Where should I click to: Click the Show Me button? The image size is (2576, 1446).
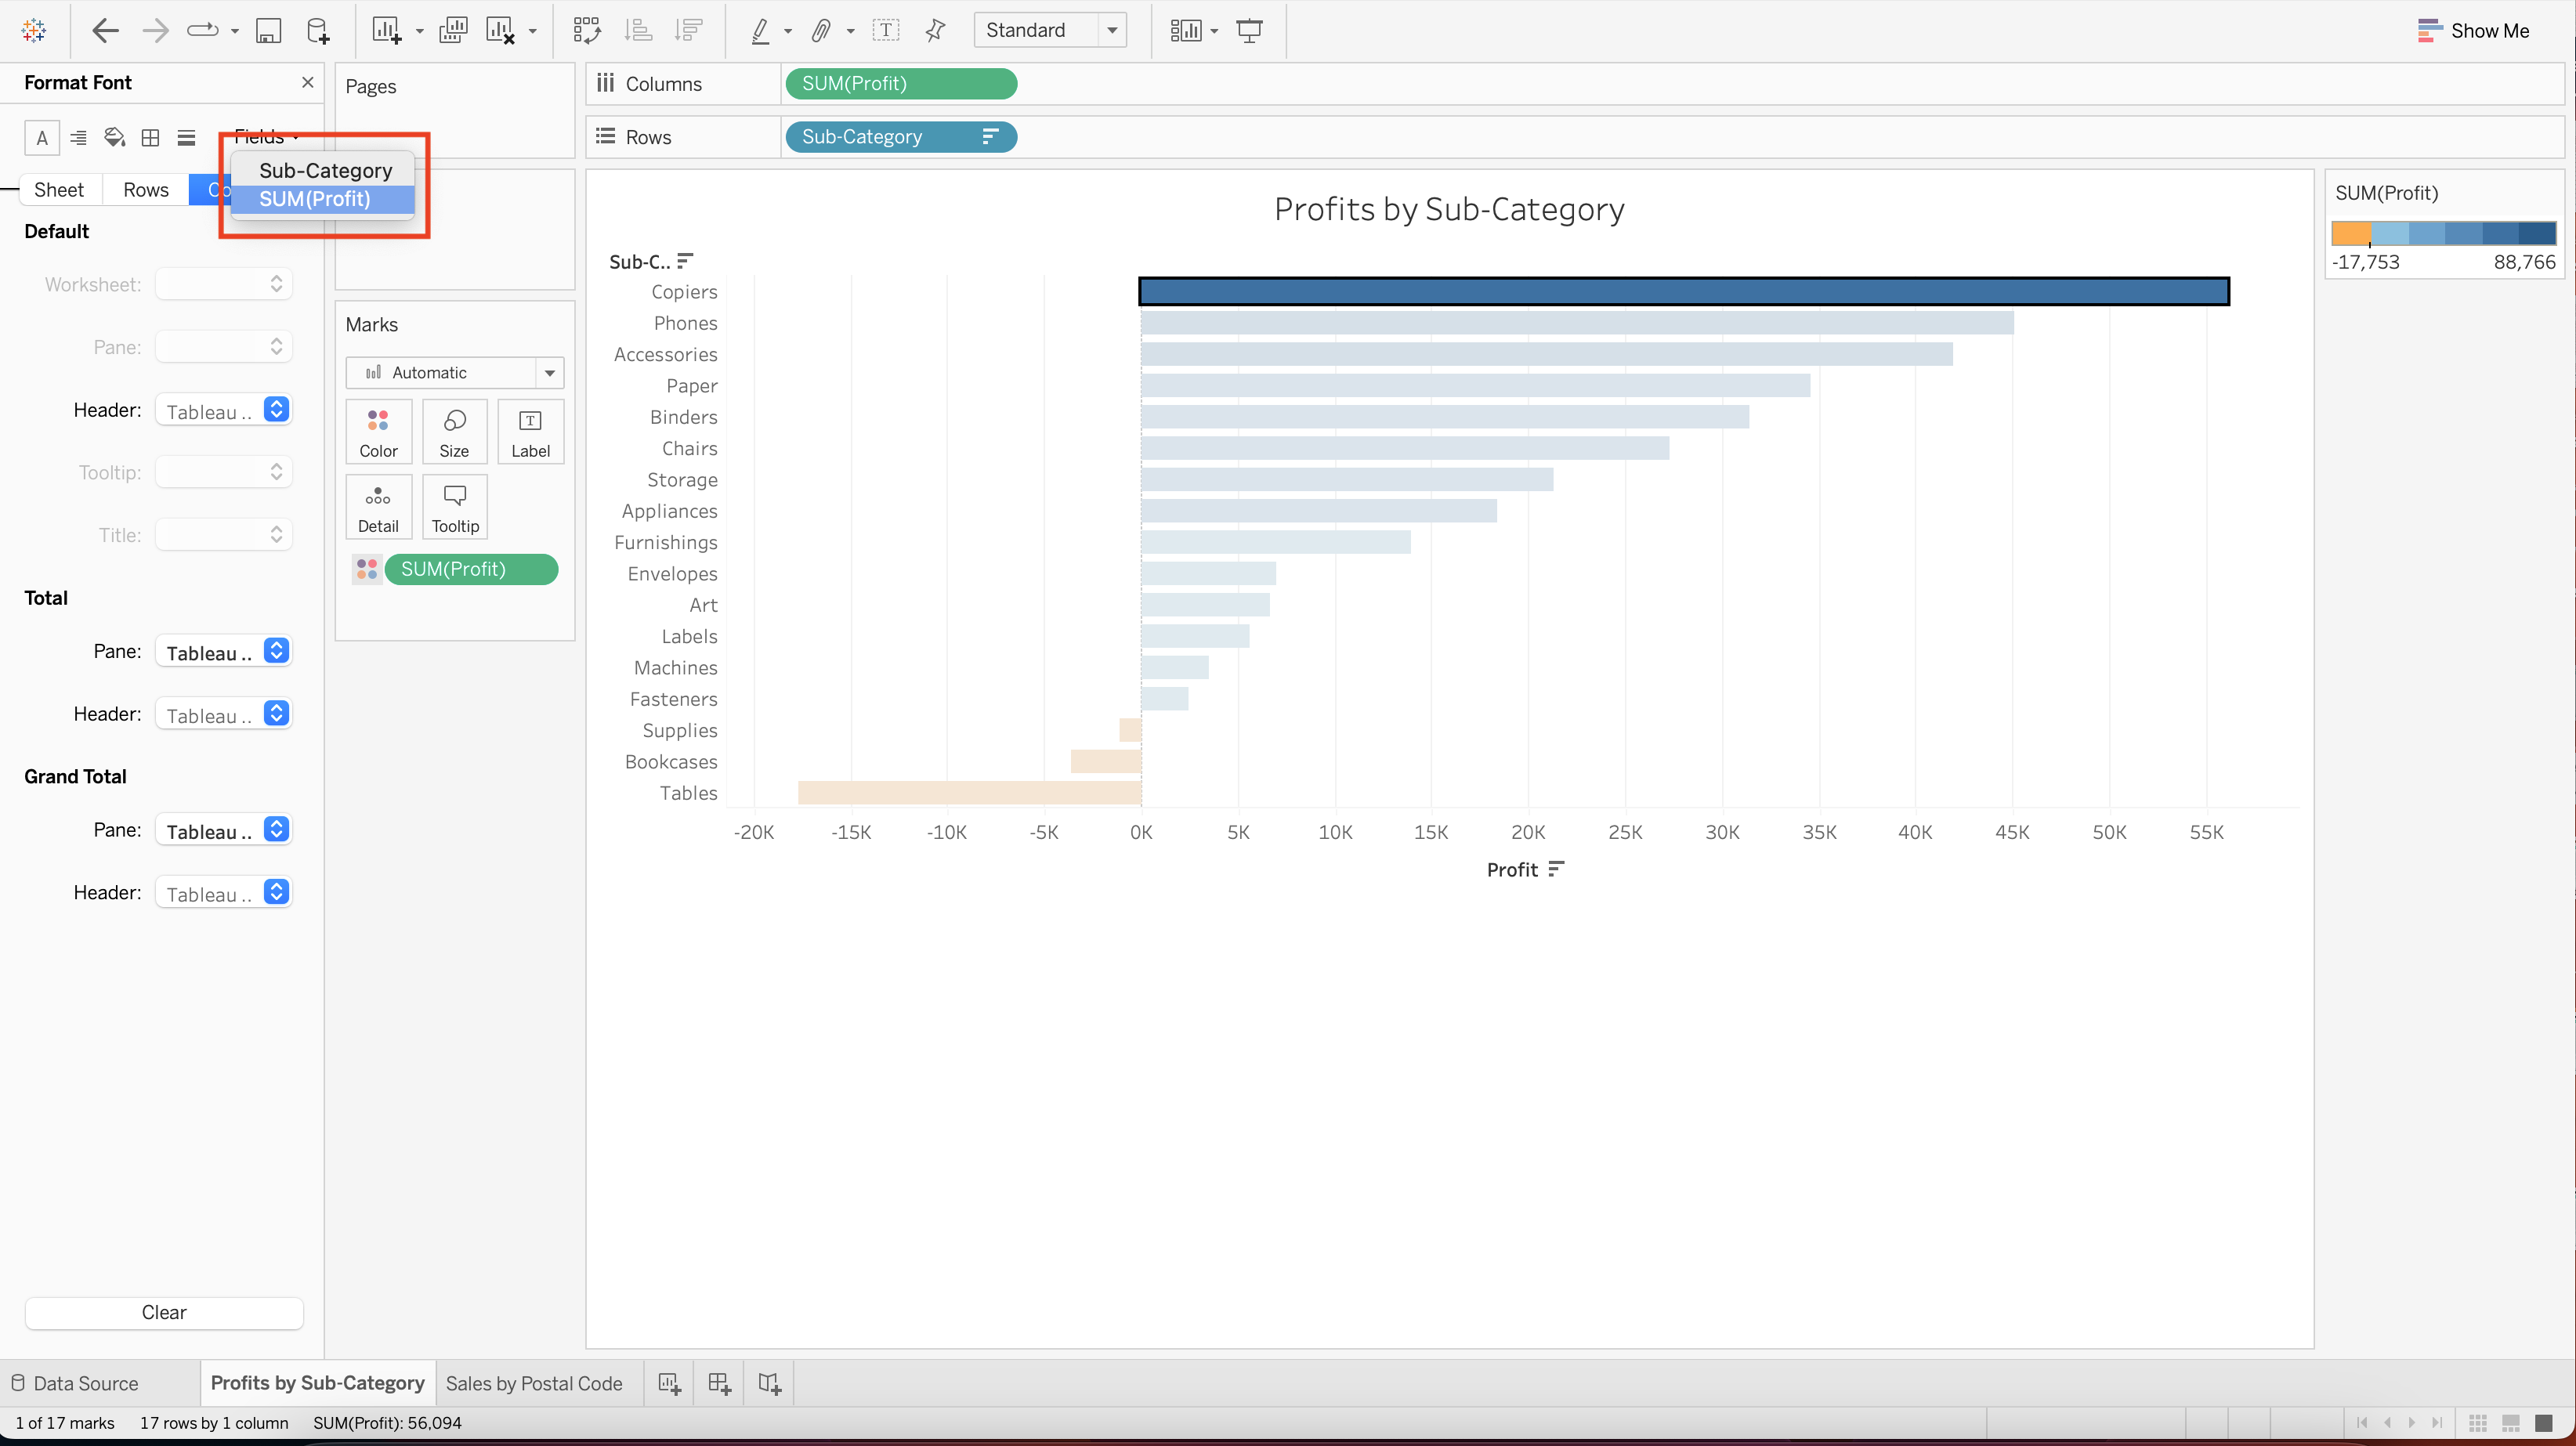(x=2473, y=31)
